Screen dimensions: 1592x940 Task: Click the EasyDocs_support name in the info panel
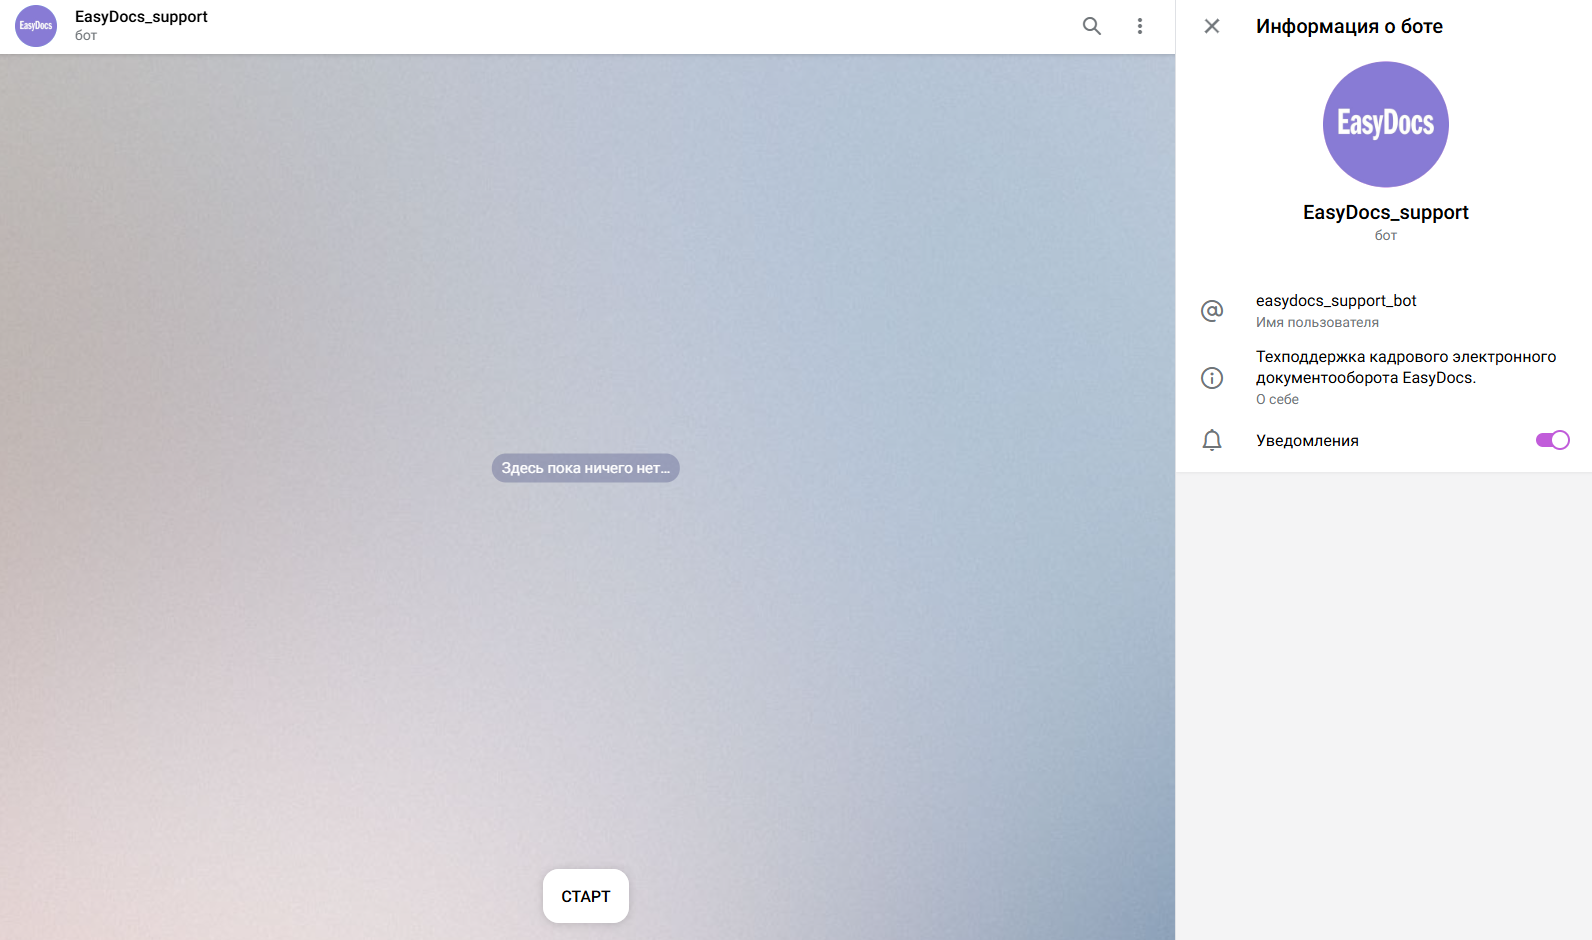(x=1386, y=212)
